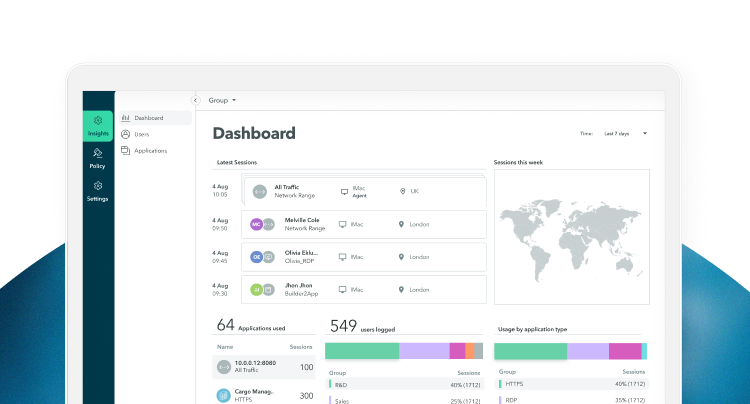Click the 549 users logged count
This screenshot has height=404, width=750.
tap(343, 326)
